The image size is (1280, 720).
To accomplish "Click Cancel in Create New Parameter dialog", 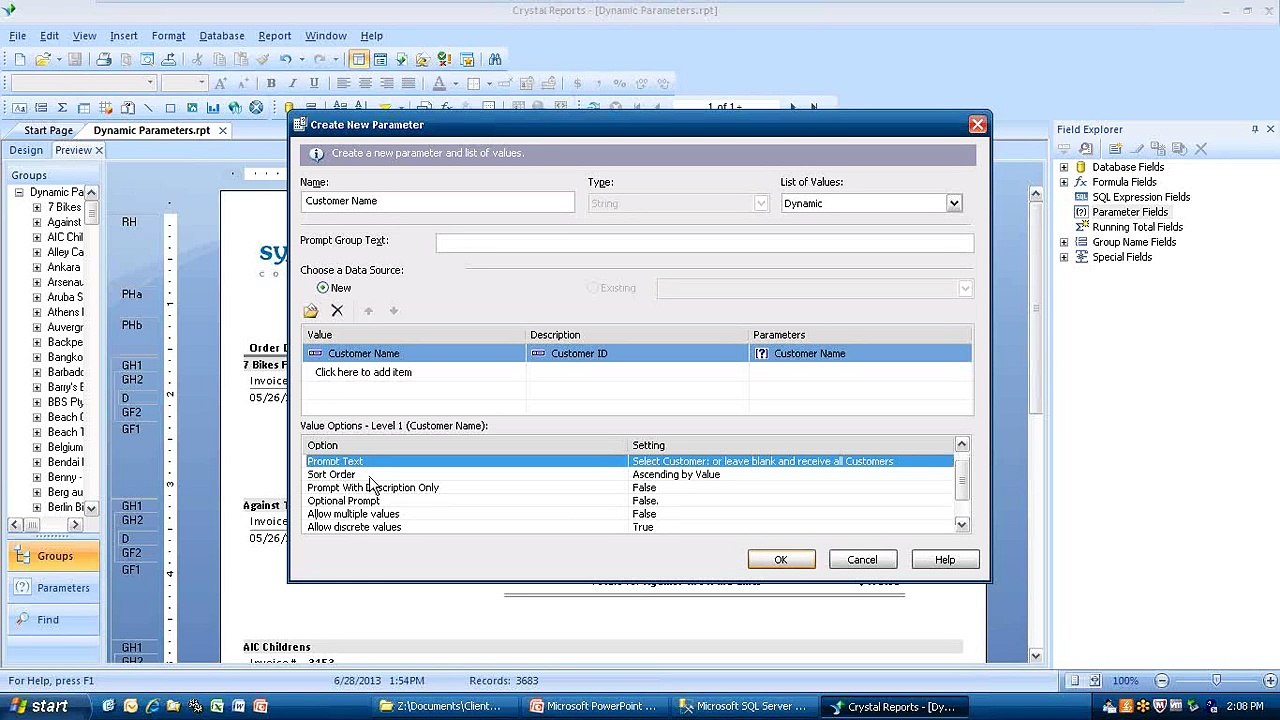I will (862, 560).
